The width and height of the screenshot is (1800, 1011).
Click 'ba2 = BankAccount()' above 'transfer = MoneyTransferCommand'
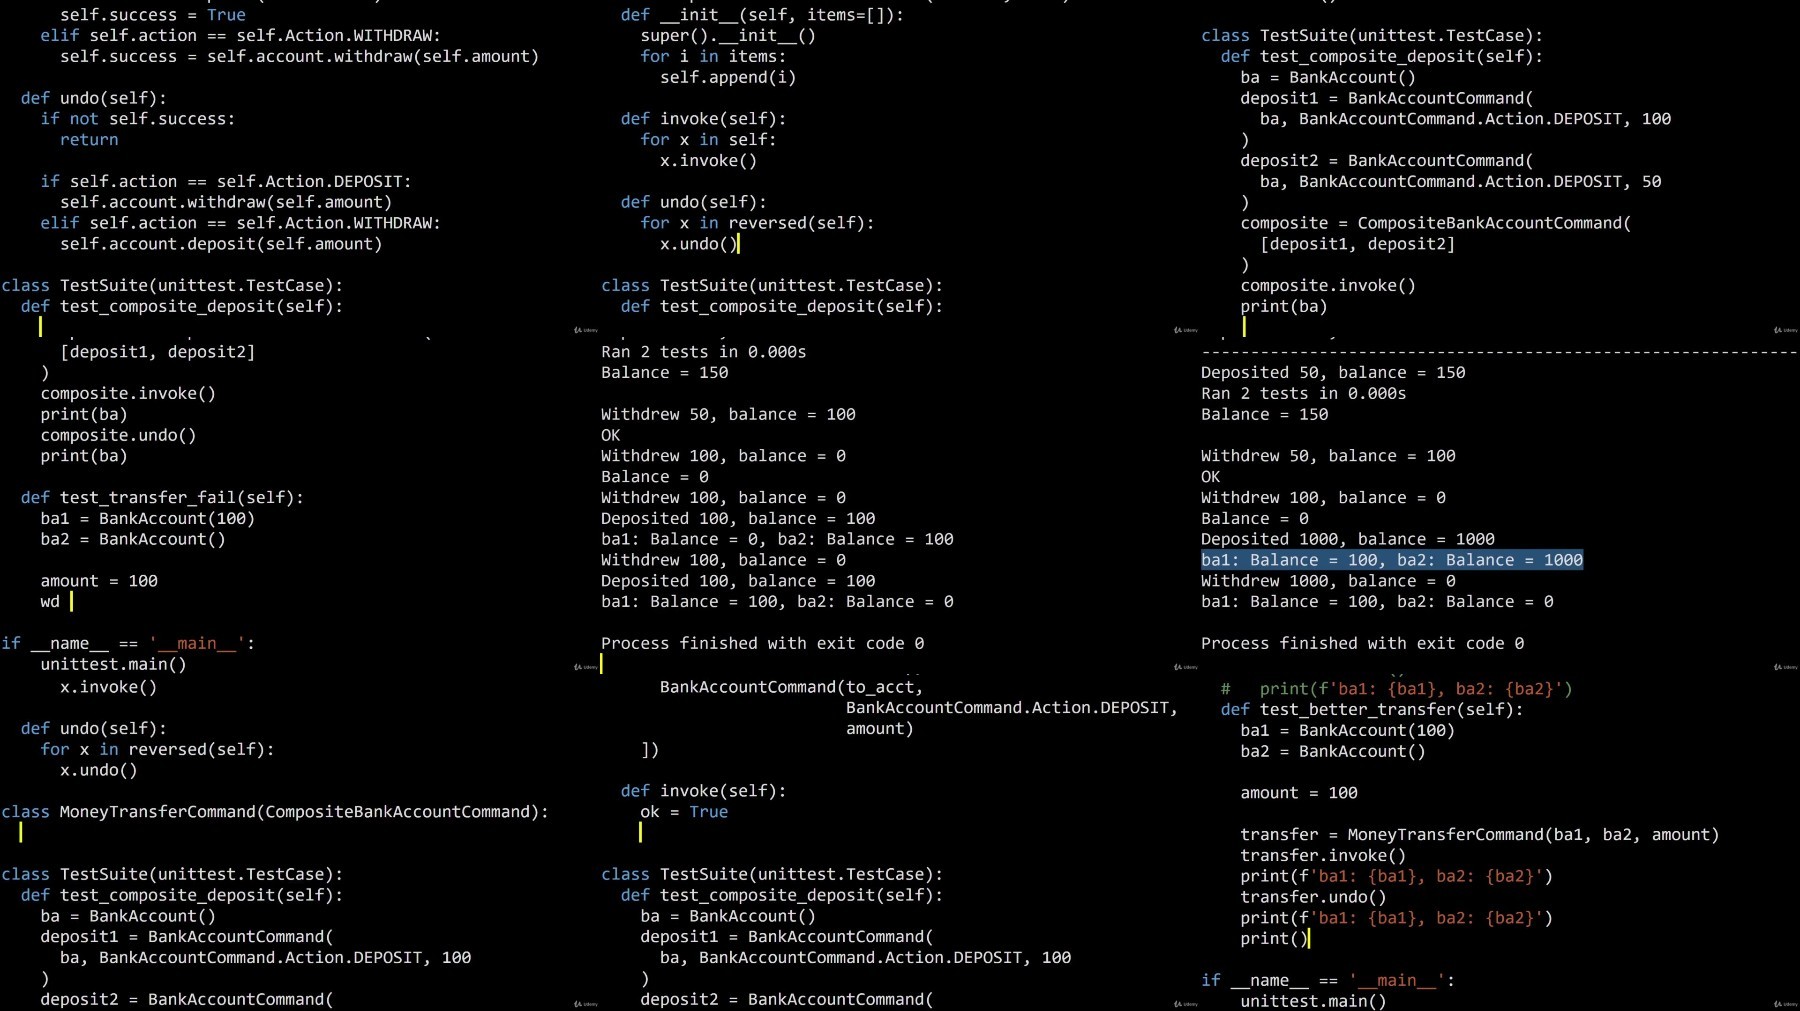pos(1333,752)
